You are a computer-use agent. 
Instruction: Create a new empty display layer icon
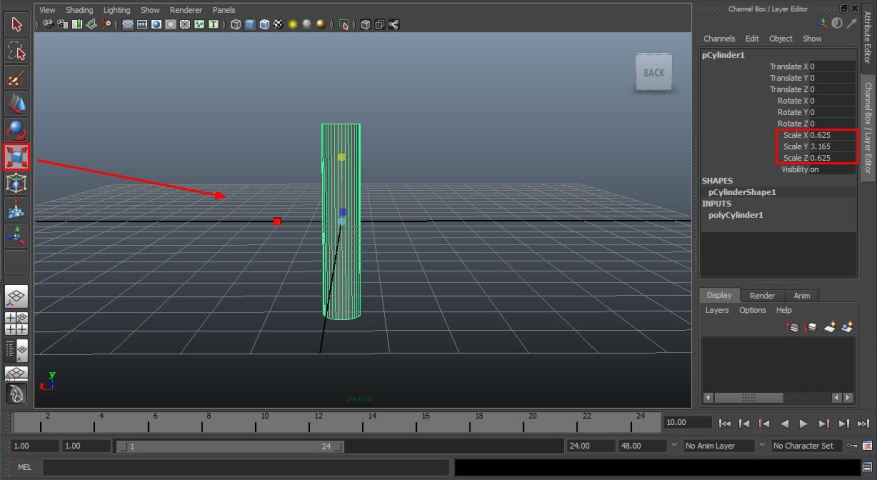pyautogui.click(x=829, y=327)
